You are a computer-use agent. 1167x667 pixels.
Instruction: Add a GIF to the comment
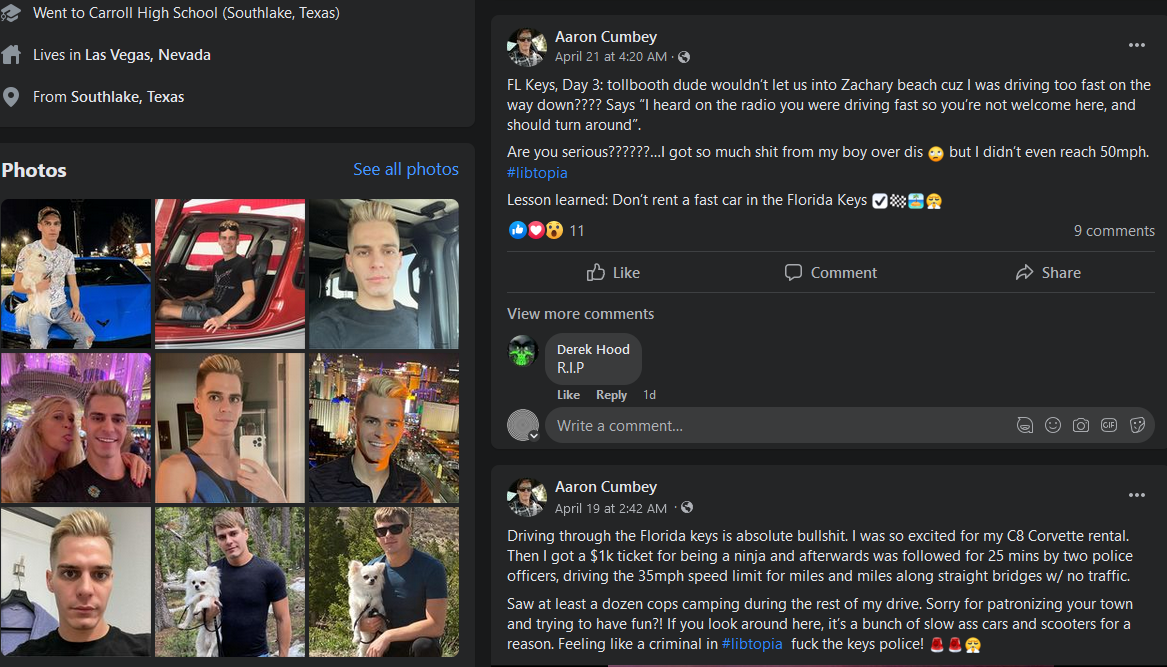click(x=1108, y=425)
